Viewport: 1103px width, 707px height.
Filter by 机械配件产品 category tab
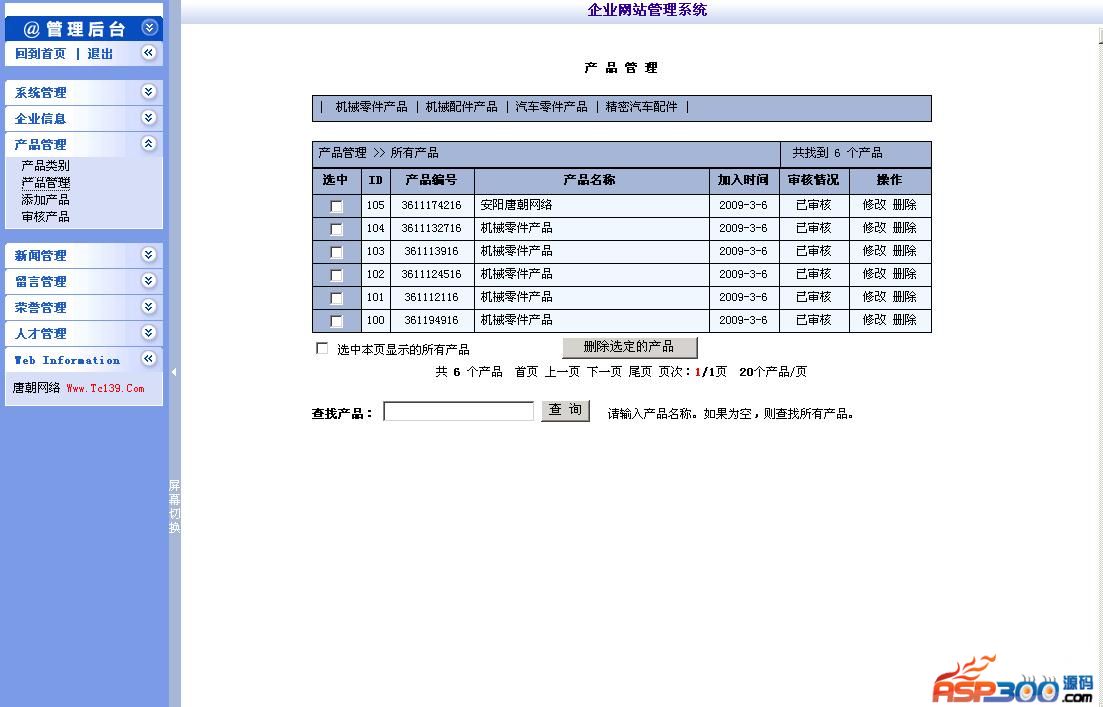pos(461,107)
